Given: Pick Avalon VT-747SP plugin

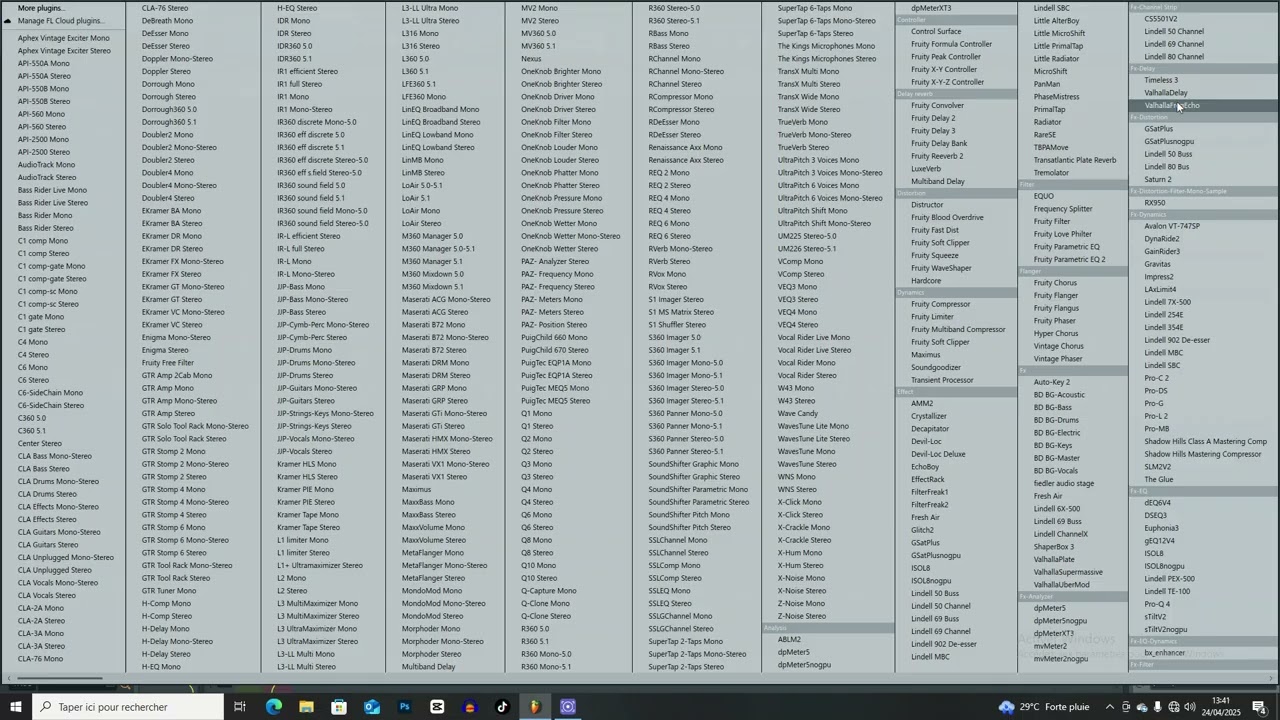Looking at the screenshot, I should point(1172,226).
